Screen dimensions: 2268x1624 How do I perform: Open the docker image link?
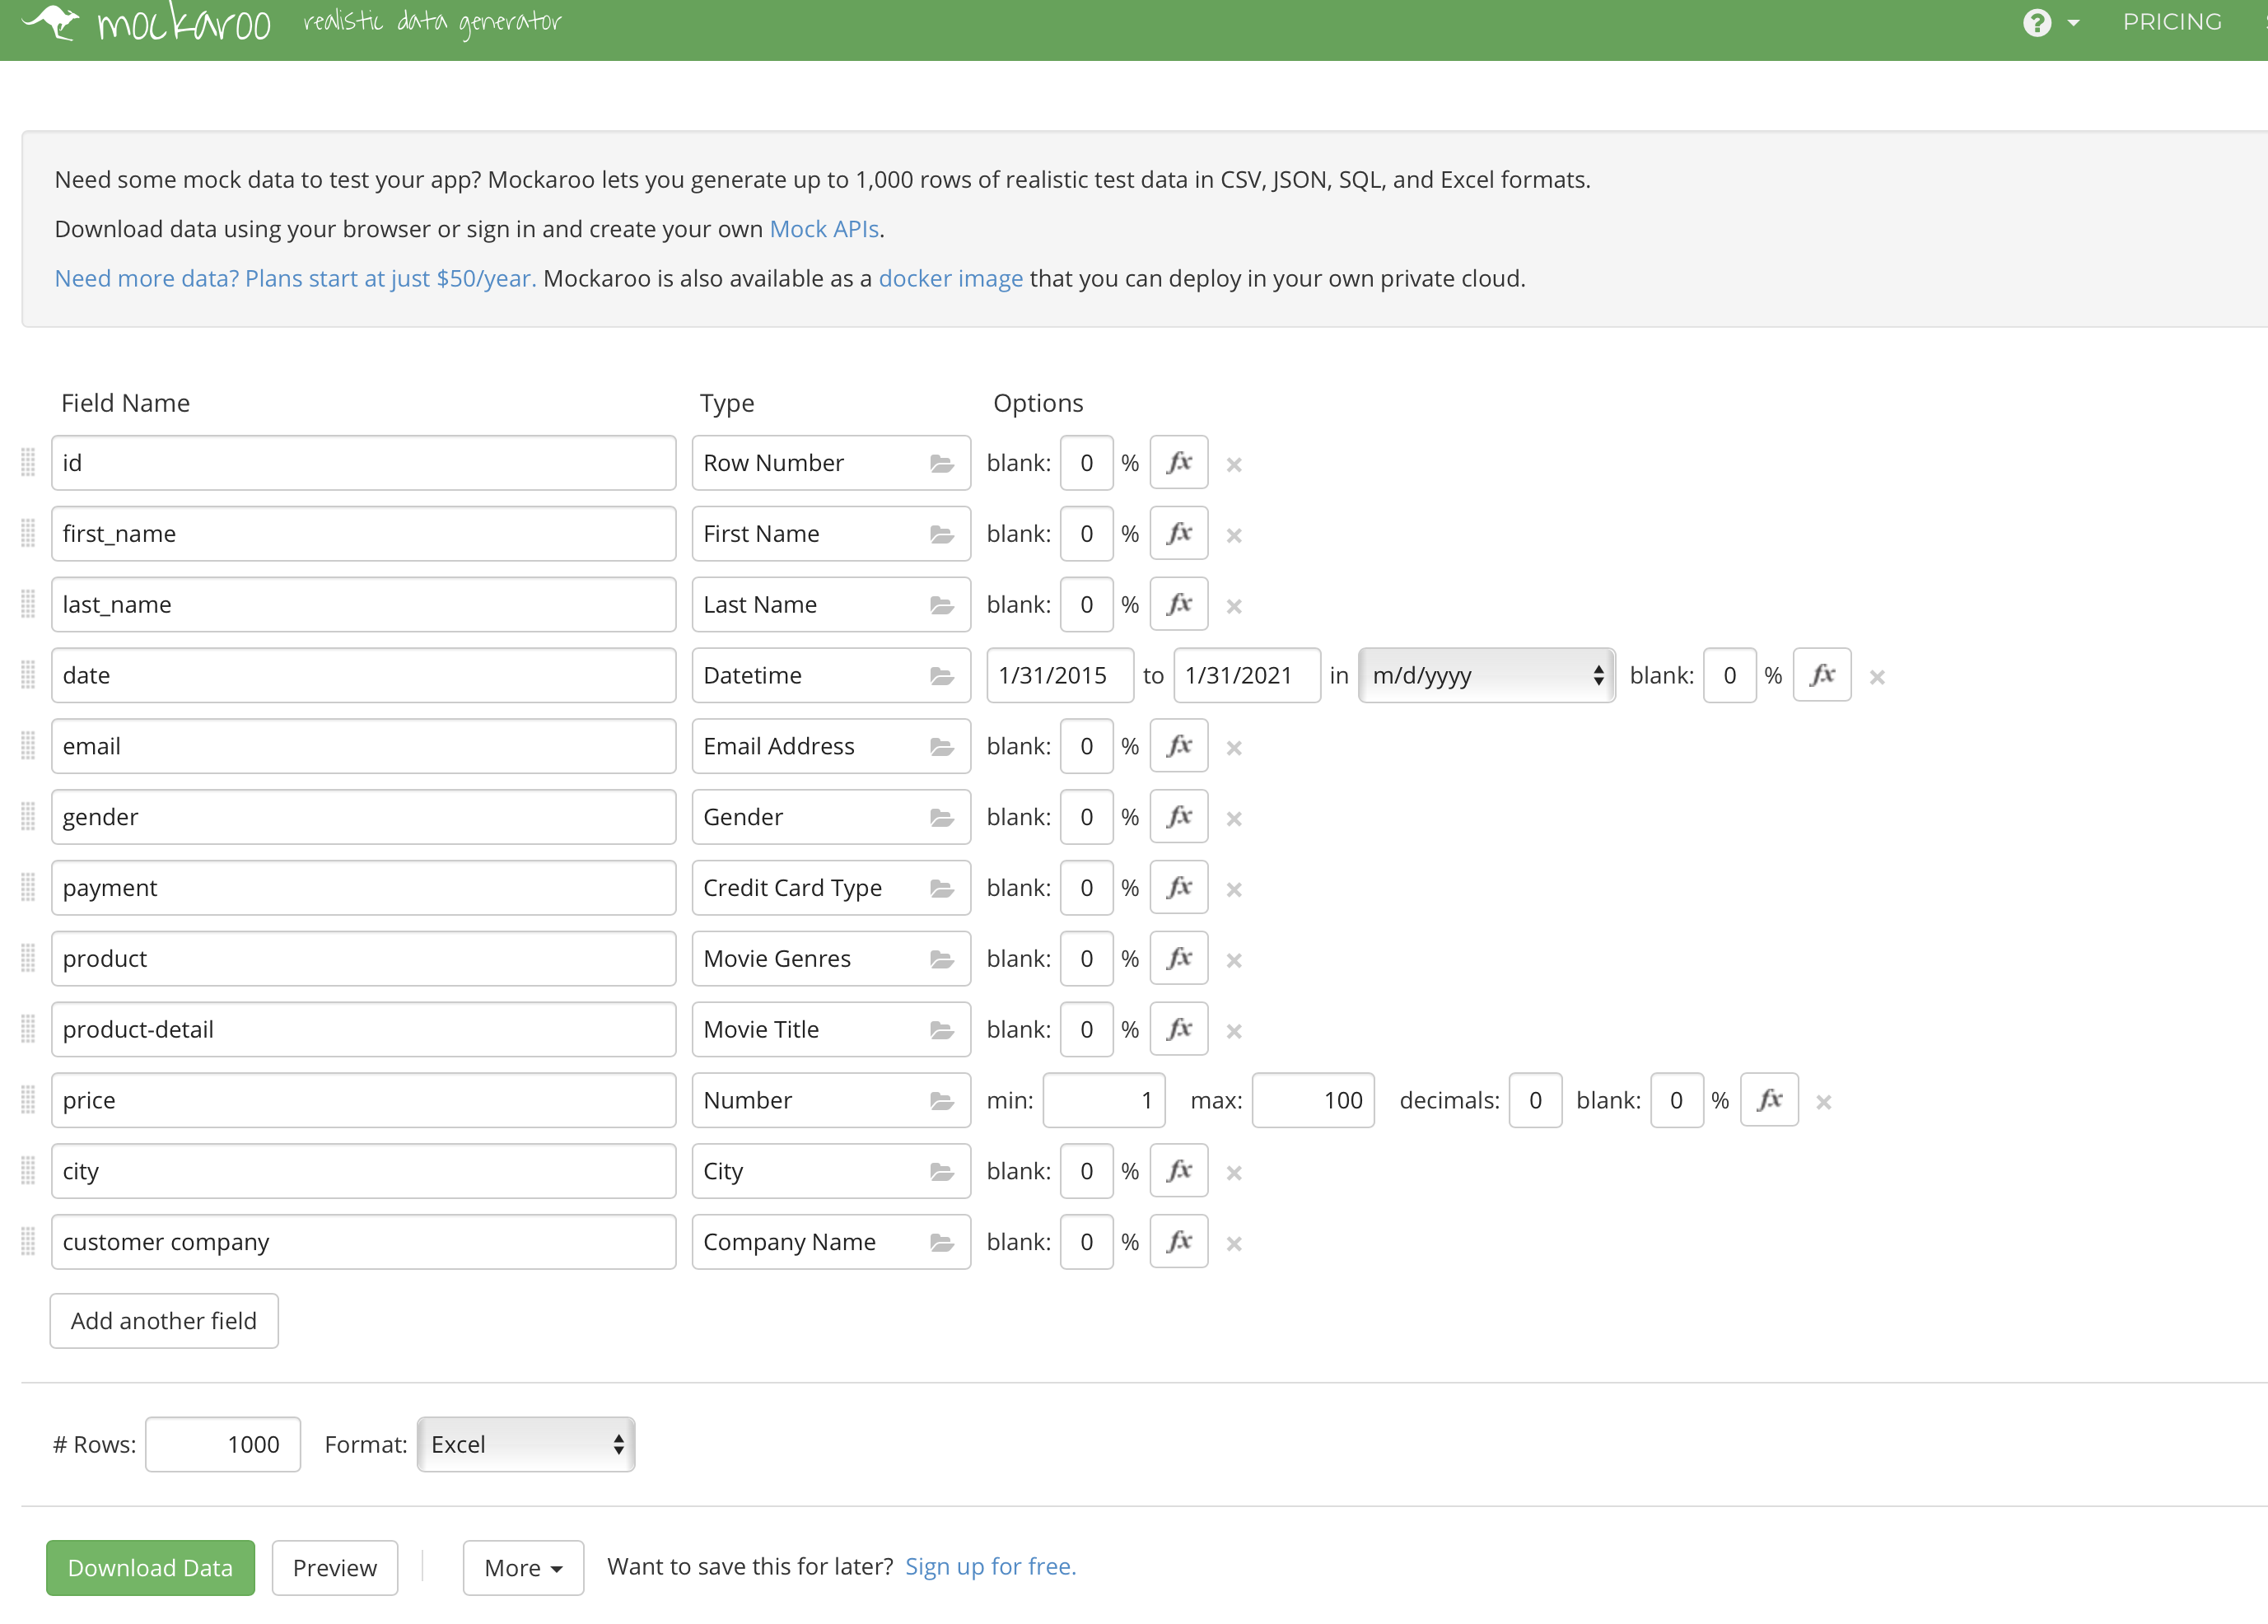951,279
